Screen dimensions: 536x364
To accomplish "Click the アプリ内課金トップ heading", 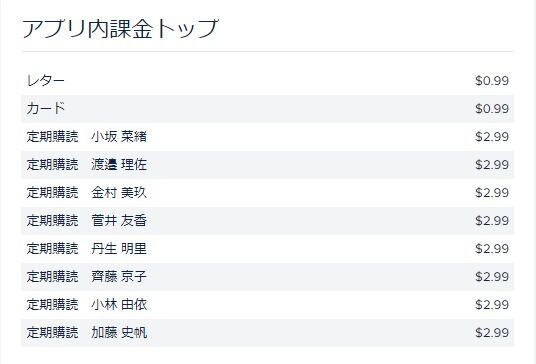I will pyautogui.click(x=120, y=29).
